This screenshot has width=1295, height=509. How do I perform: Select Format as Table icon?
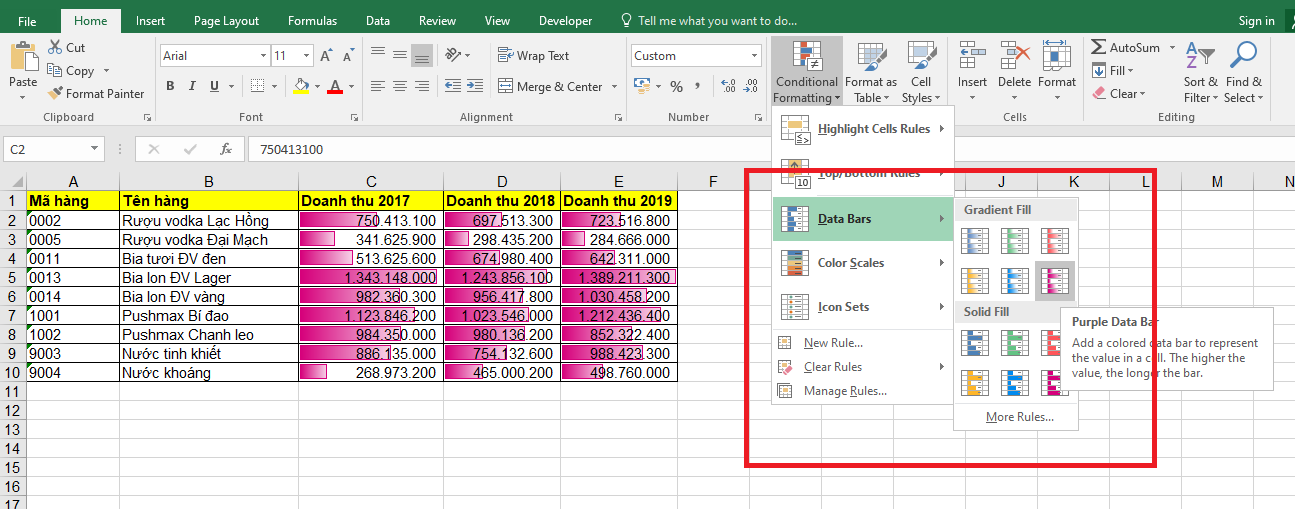(870, 58)
